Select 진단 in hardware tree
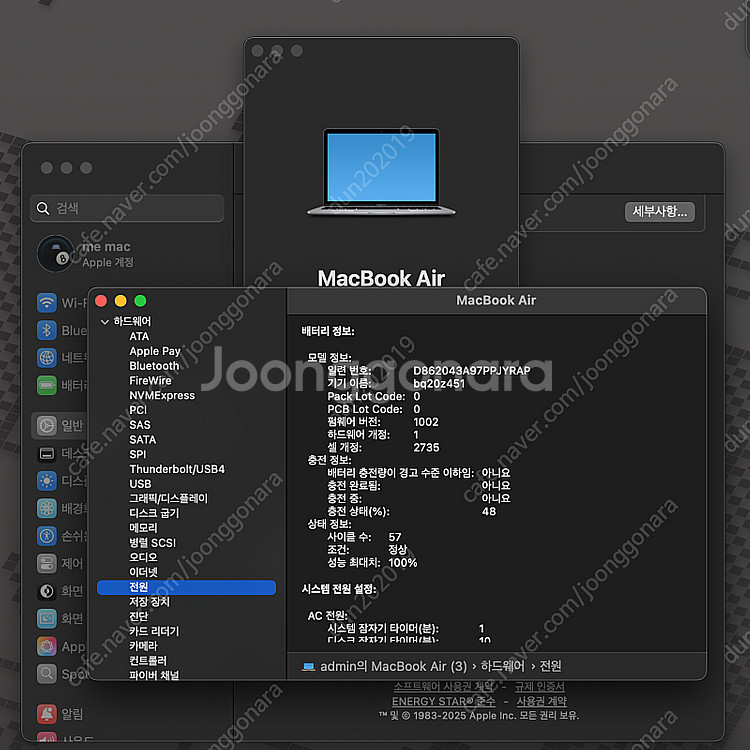Viewport: 750px width, 750px height. click(139, 617)
